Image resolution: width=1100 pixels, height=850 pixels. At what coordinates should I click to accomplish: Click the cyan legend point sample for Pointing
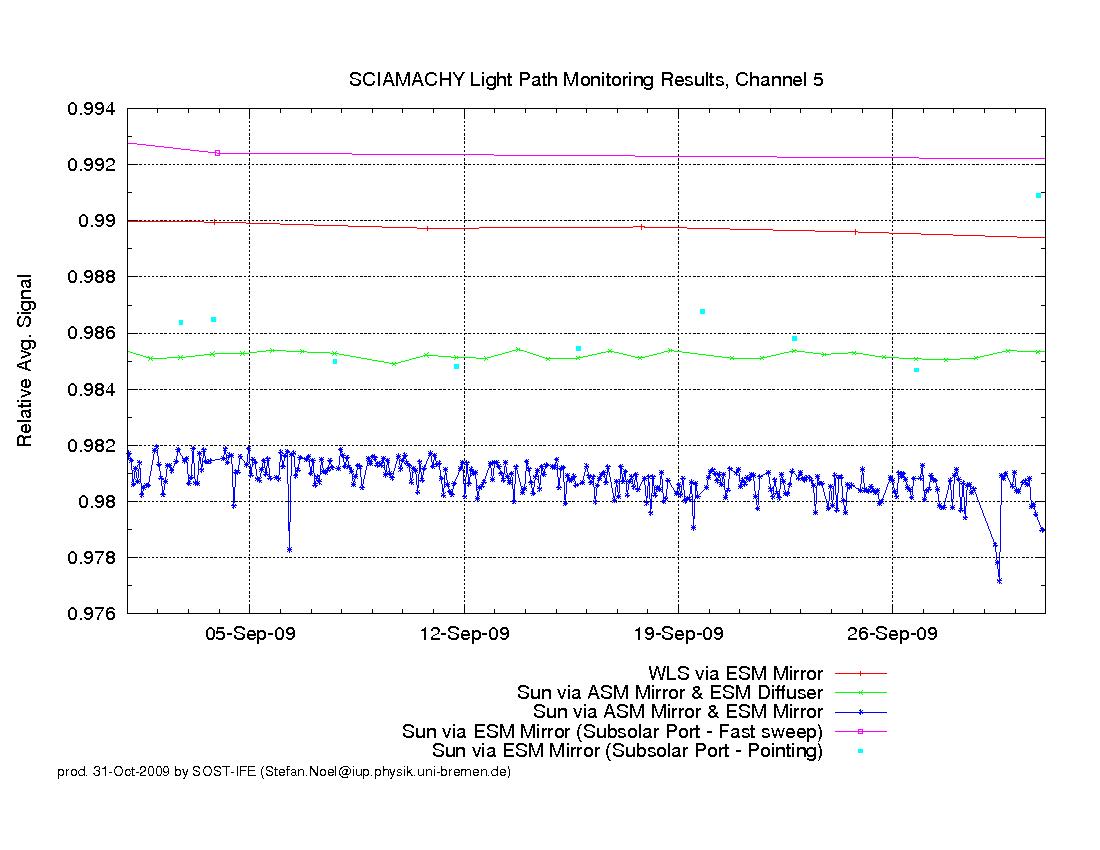coord(861,750)
